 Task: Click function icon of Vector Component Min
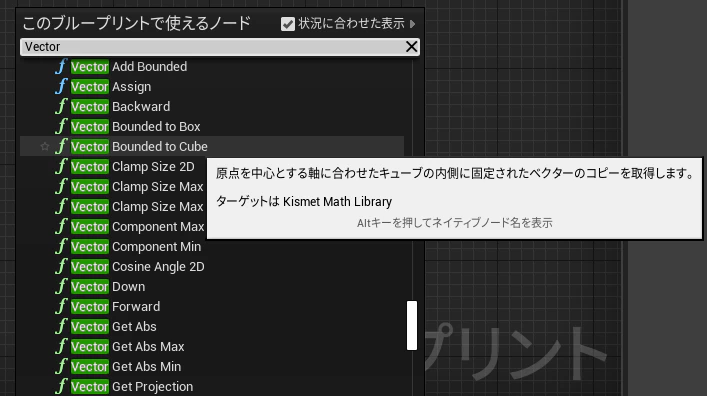pyautogui.click(x=61, y=247)
